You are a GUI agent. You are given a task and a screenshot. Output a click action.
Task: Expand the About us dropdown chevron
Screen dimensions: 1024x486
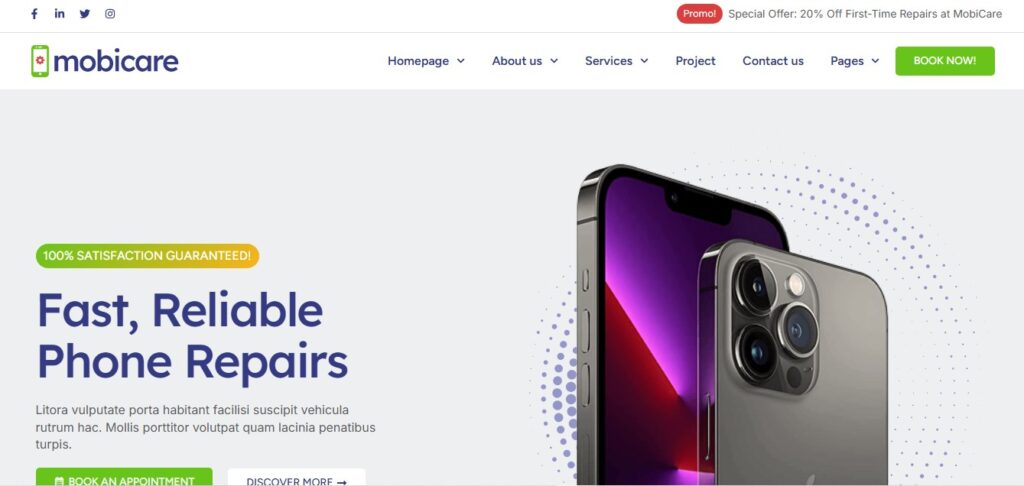[x=554, y=61]
